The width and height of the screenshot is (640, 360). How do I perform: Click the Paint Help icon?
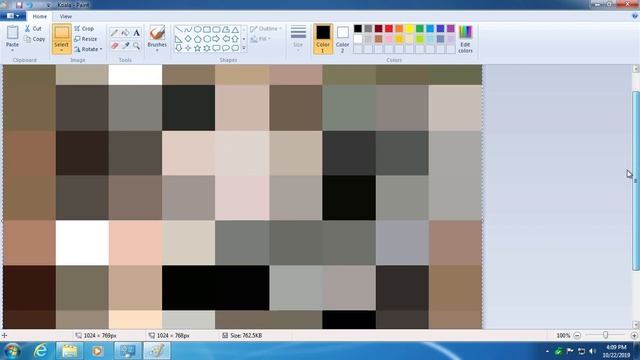635,16
